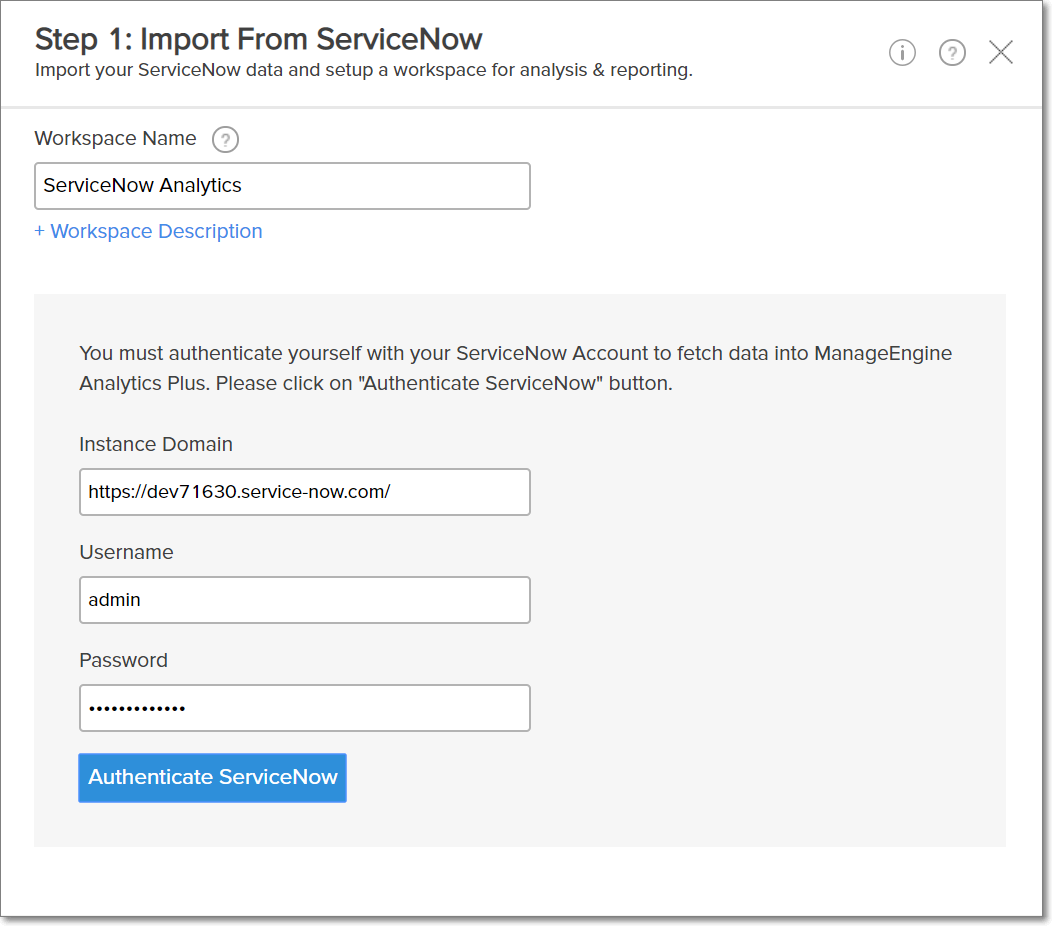Edit the Instance Domain field
Viewport: 1052px width, 926px height.
[x=305, y=492]
